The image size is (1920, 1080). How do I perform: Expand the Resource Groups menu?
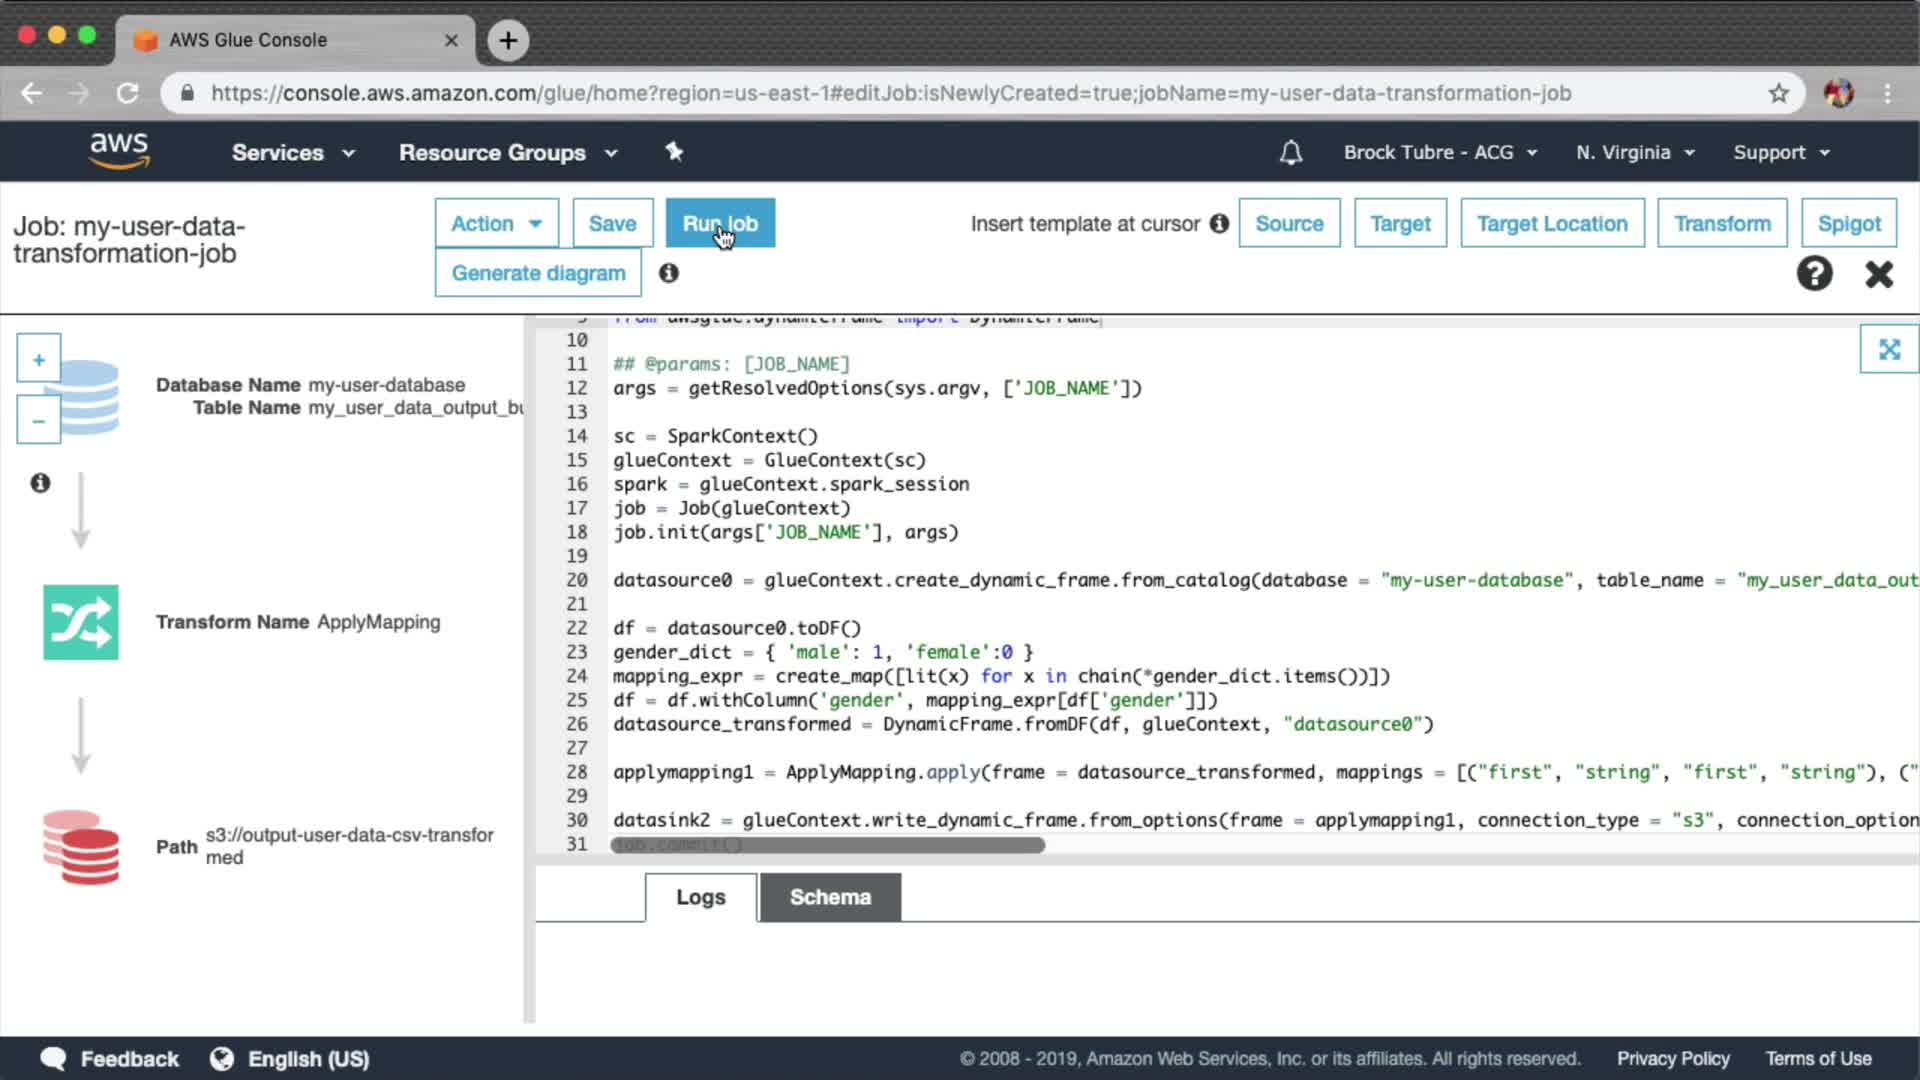tap(508, 152)
